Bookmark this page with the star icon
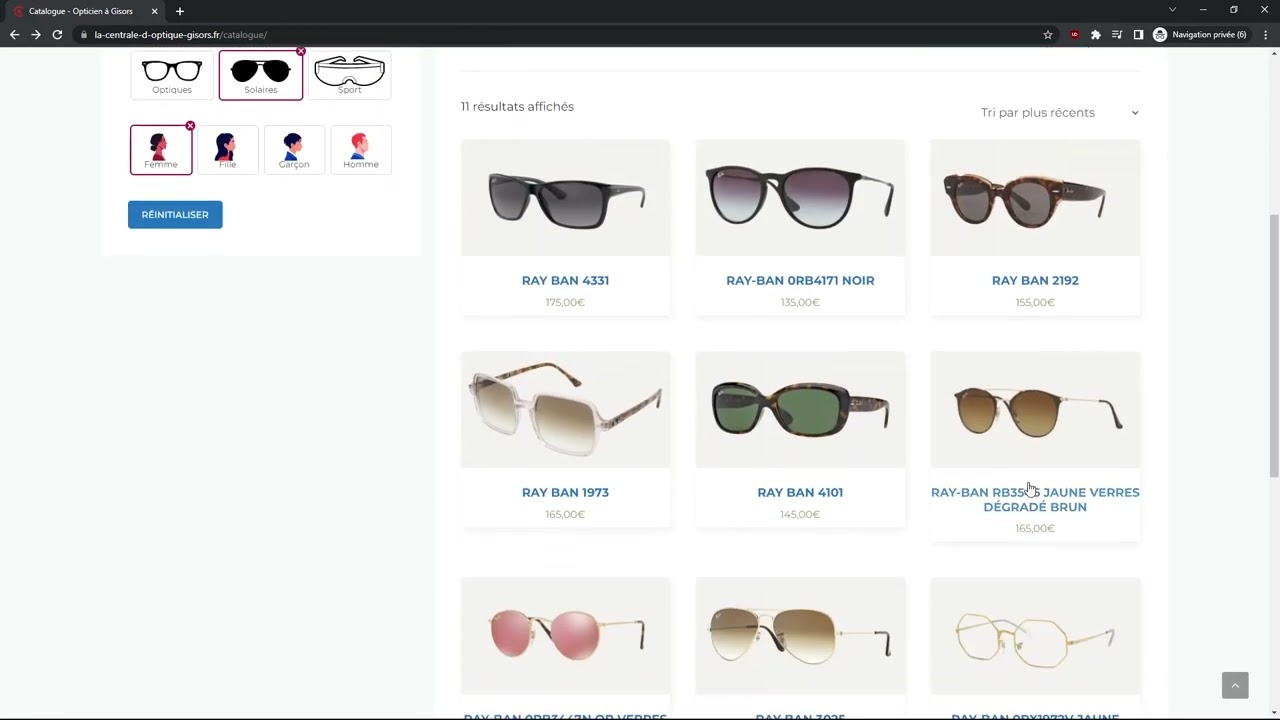This screenshot has height=720, width=1280. tap(1048, 35)
